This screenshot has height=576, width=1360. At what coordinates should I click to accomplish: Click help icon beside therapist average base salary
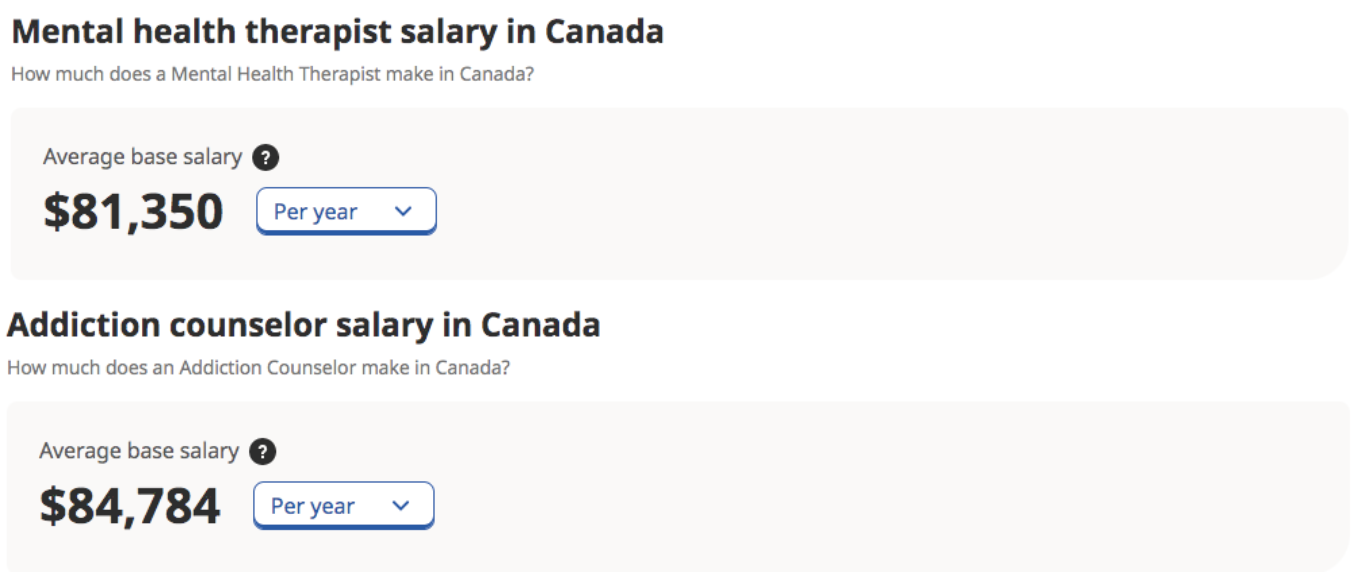click(266, 158)
